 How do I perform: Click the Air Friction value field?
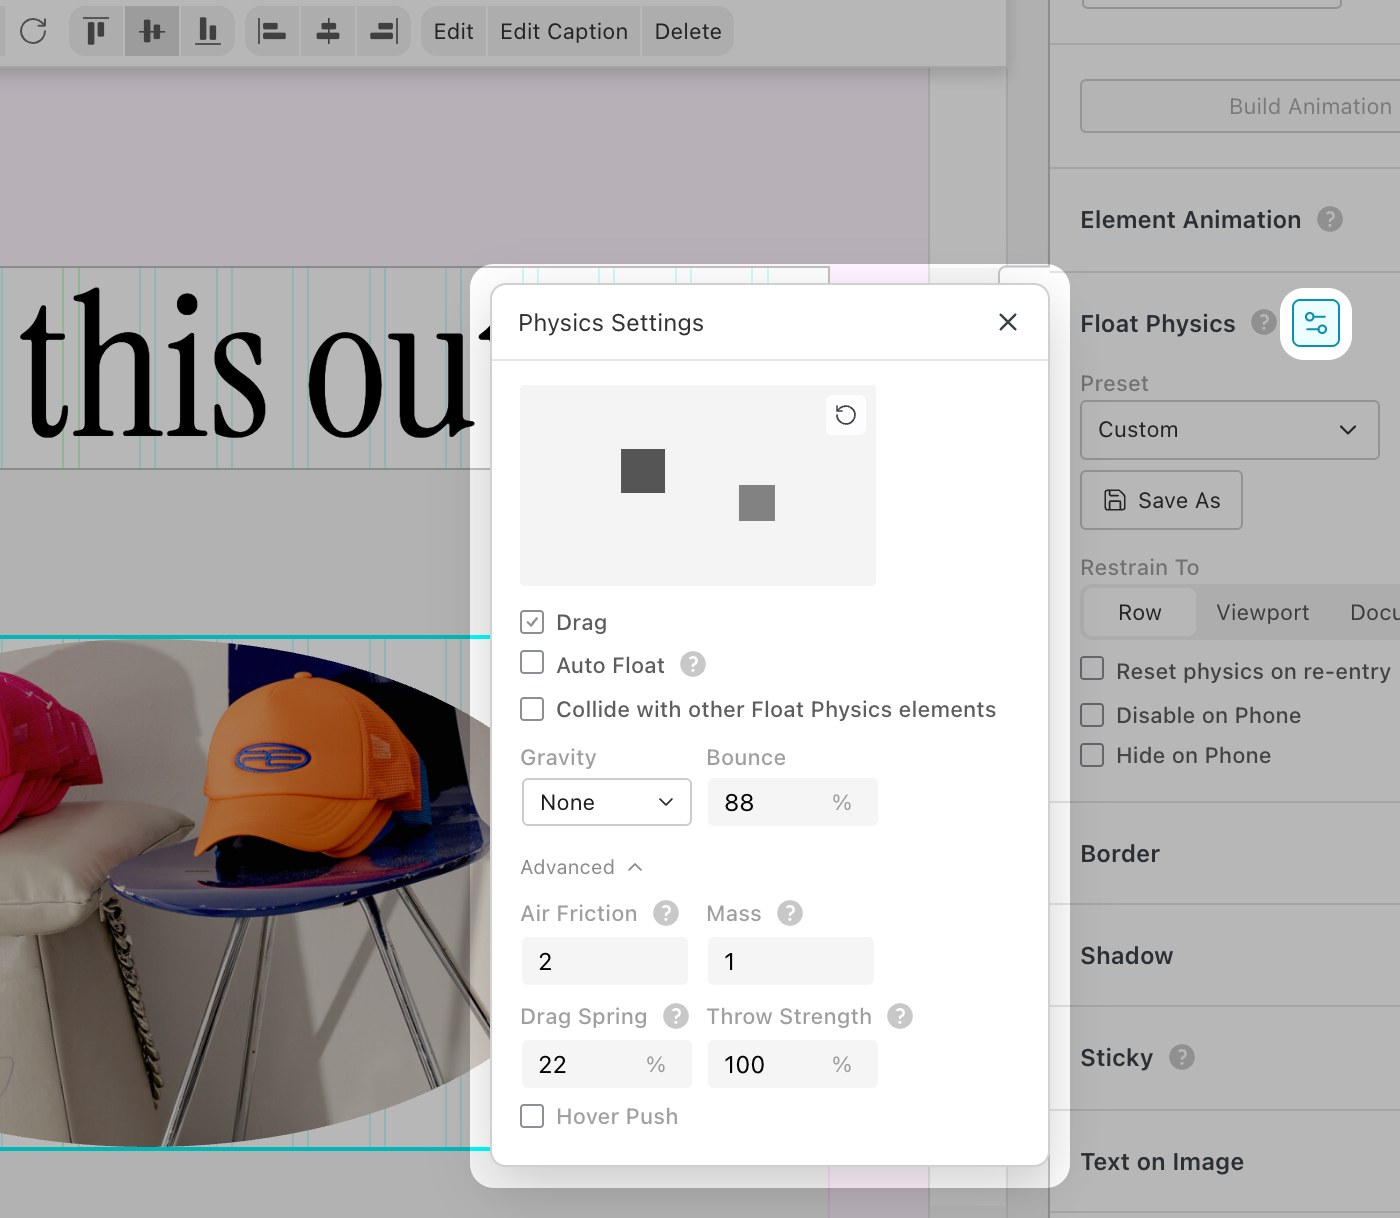(605, 961)
